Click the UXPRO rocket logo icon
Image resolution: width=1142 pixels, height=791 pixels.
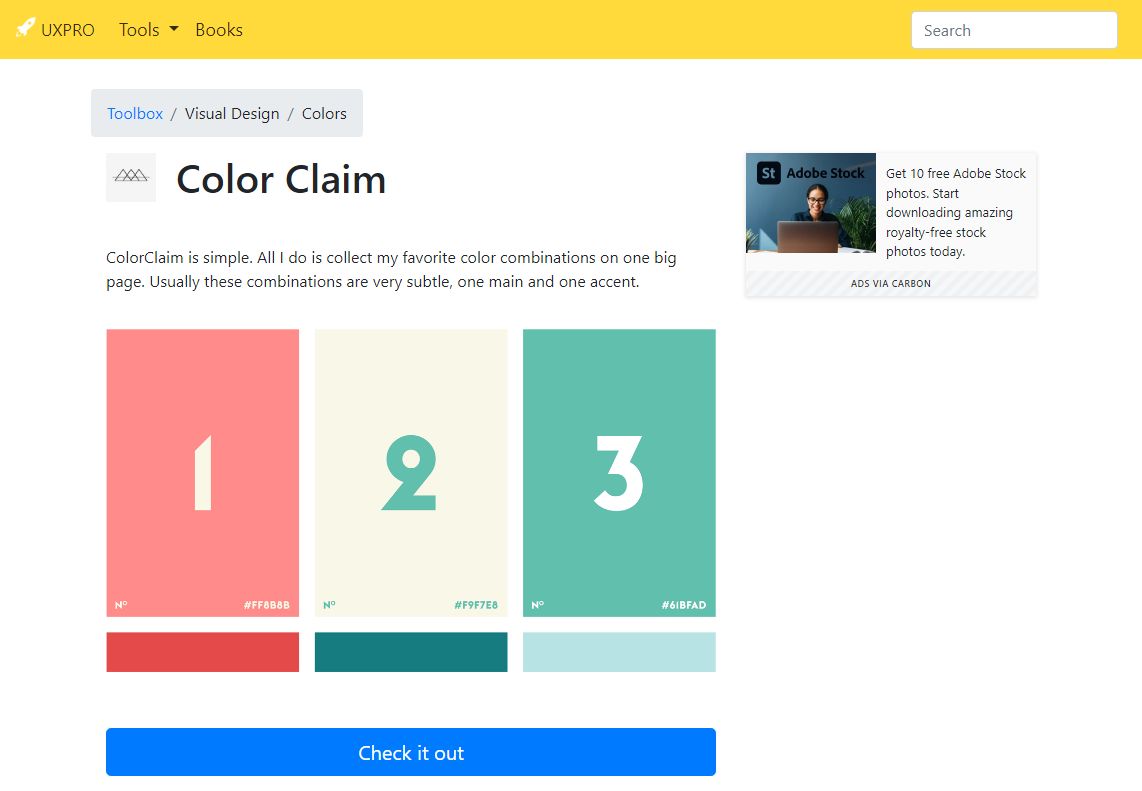coord(25,28)
